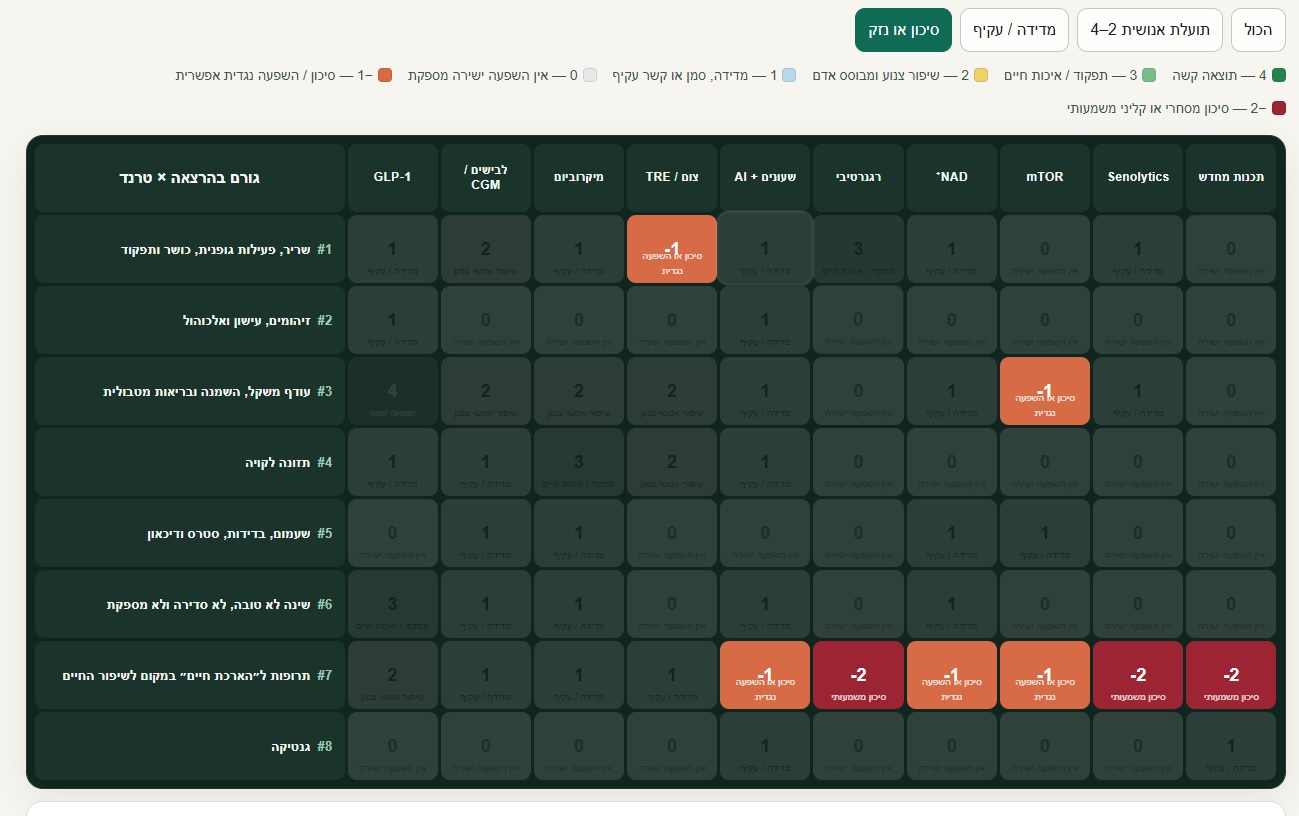Click the NAD⁺ column header
The image size is (1299, 816).
(x=952, y=177)
